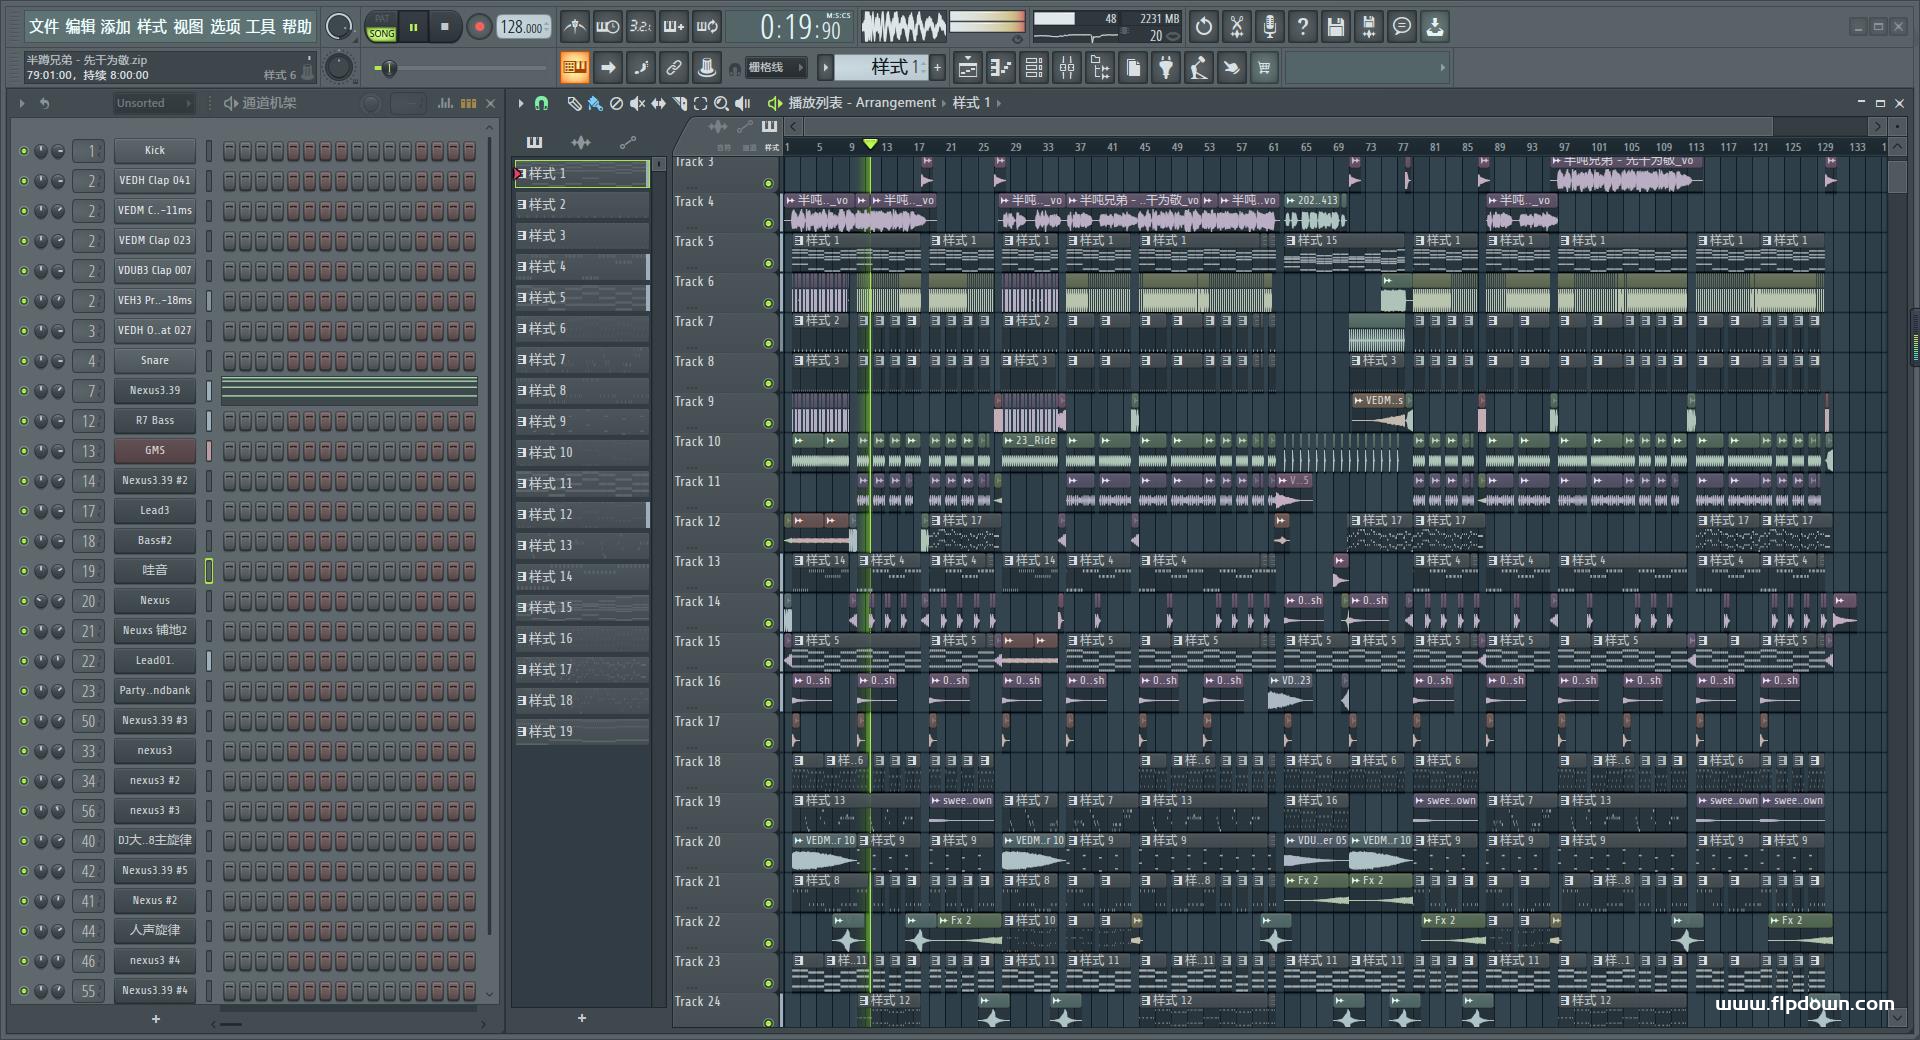
Task: Click the master pitch knob
Action: (339, 66)
